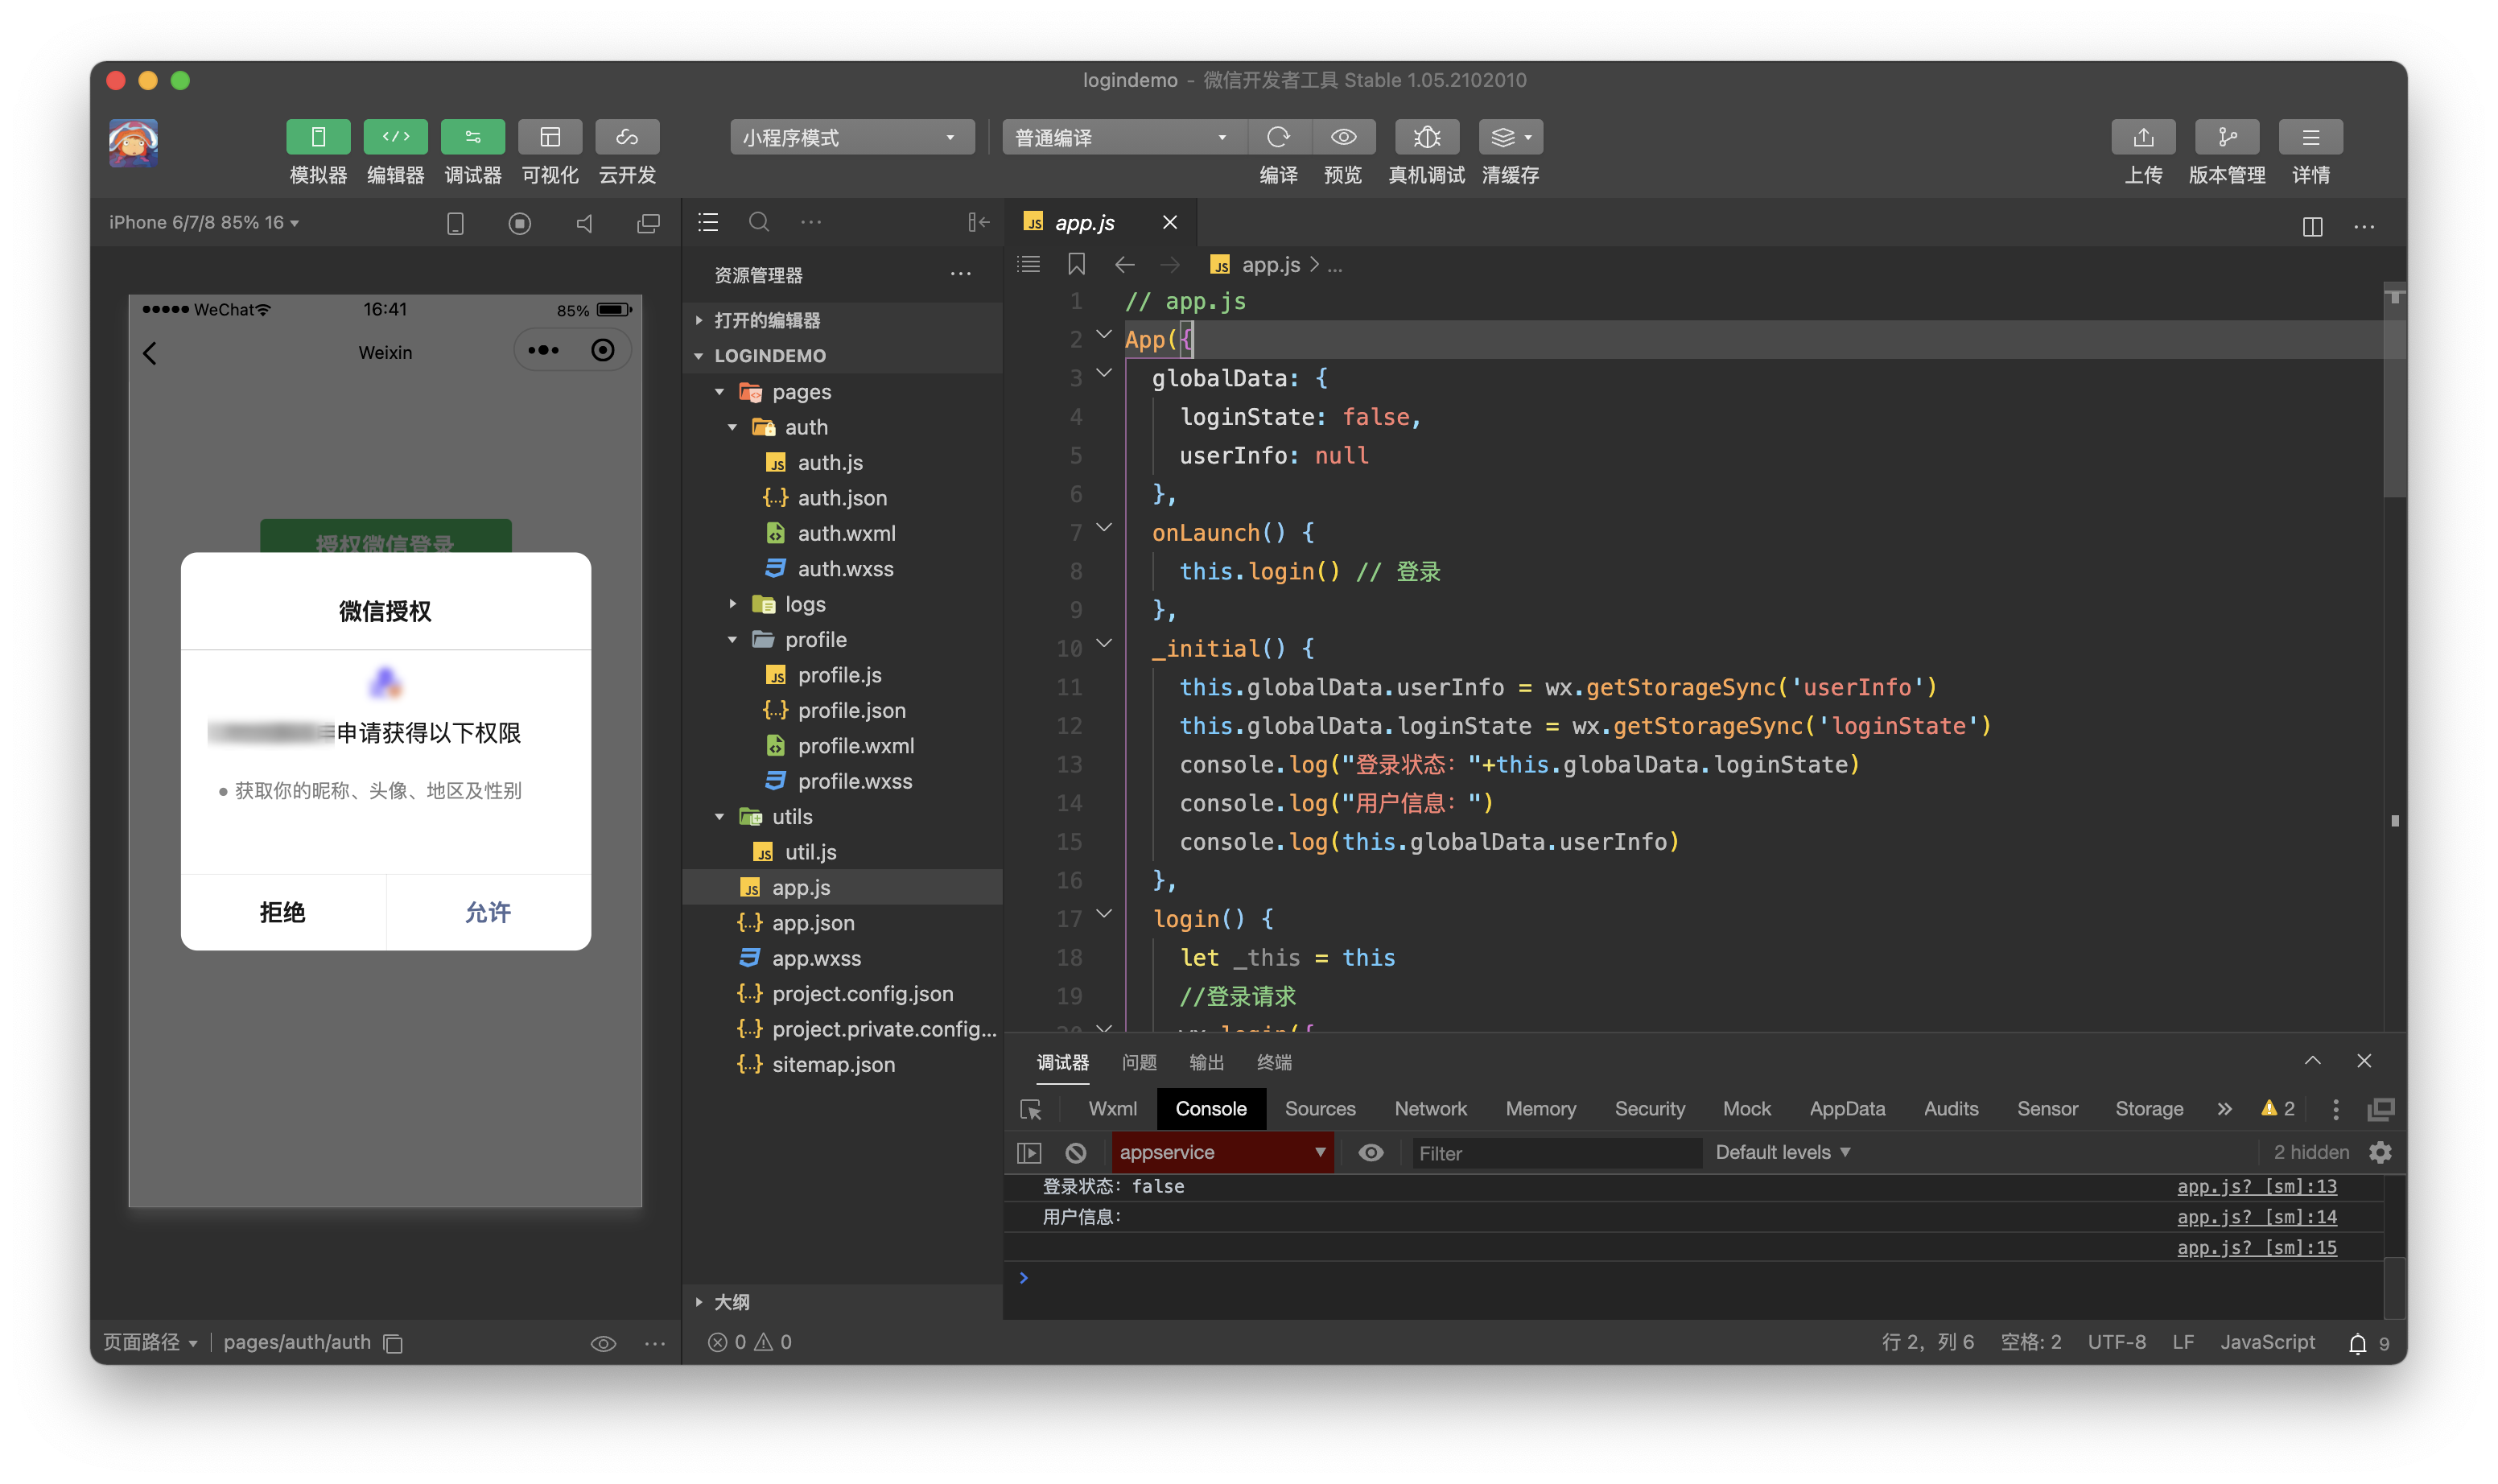Viewport: 2498px width, 1484px height.
Task: Fold the onLaunch() code block
Action: tap(1104, 527)
